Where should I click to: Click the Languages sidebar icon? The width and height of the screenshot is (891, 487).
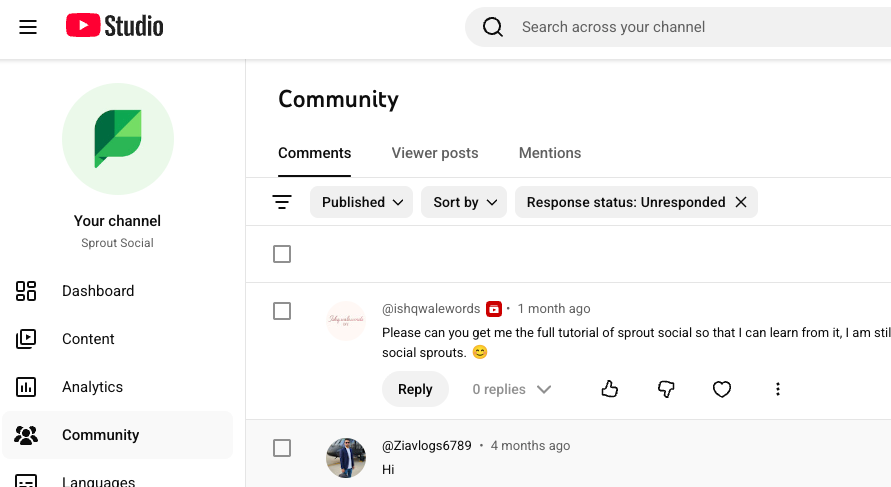pyautogui.click(x=26, y=481)
